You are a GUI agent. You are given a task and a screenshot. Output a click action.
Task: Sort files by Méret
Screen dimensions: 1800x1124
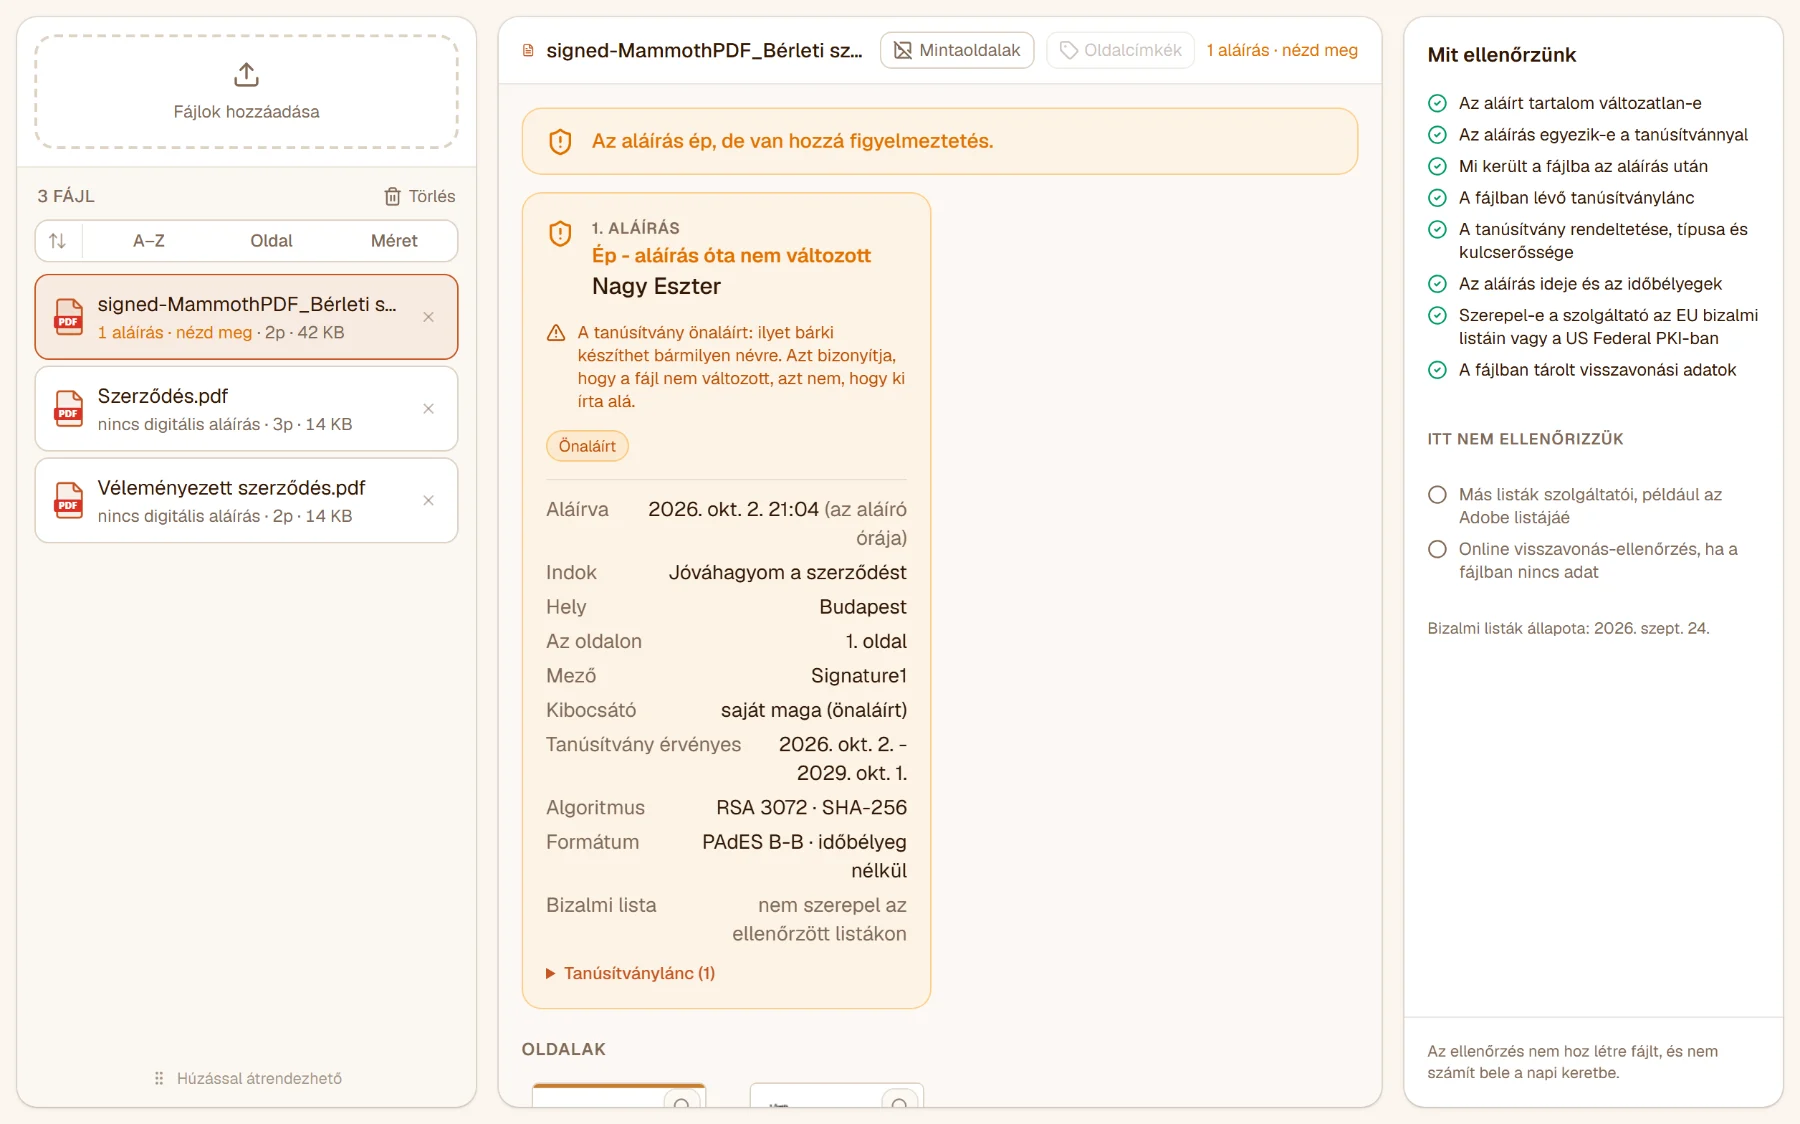pyautogui.click(x=394, y=241)
